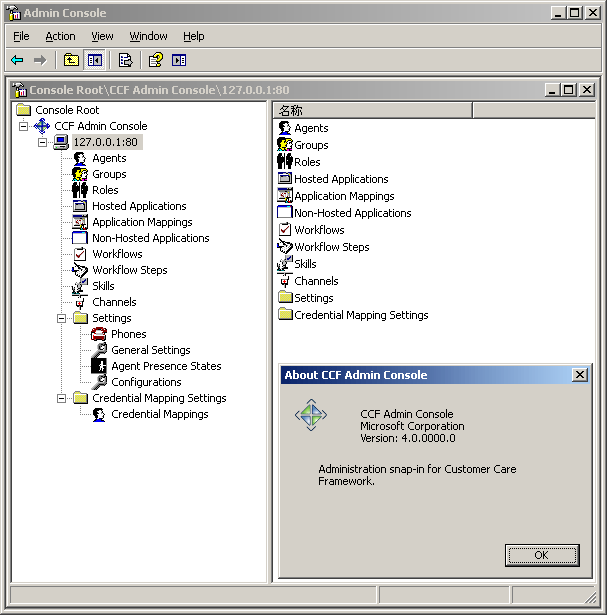Select Roles icon in the tree
The width and height of the screenshot is (607, 615).
click(80, 190)
